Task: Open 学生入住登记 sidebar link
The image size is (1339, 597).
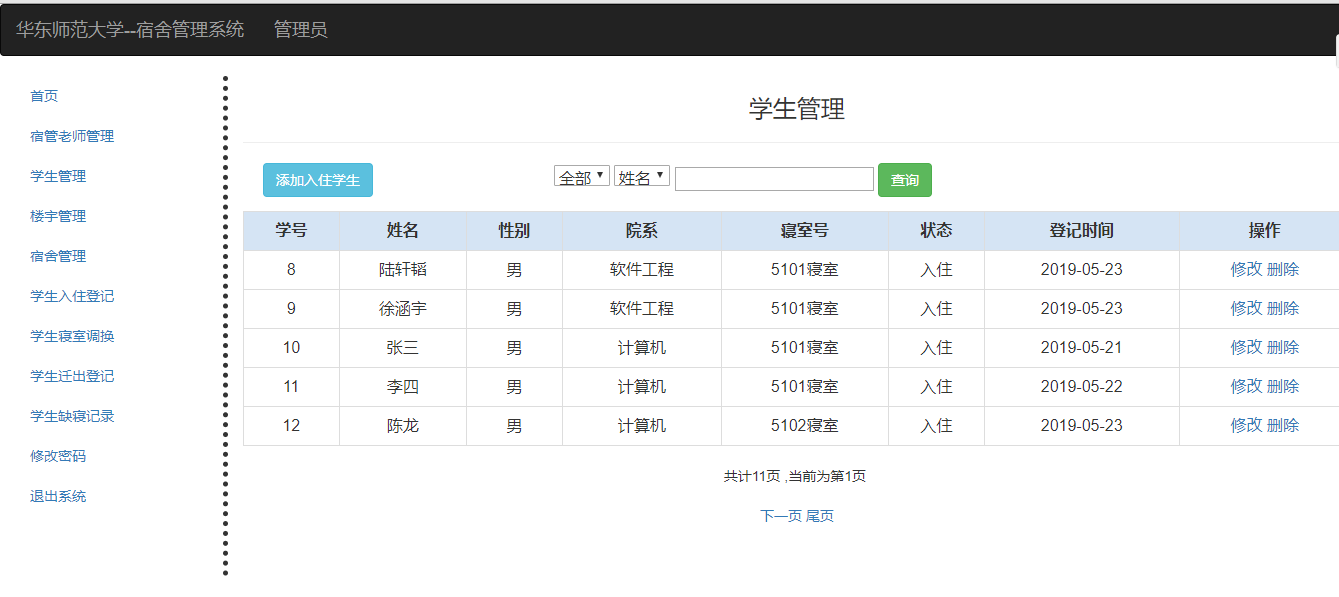Action: click(72, 296)
